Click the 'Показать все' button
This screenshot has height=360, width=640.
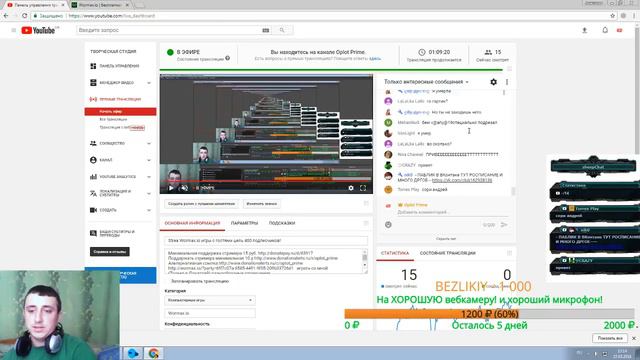pos(610,338)
